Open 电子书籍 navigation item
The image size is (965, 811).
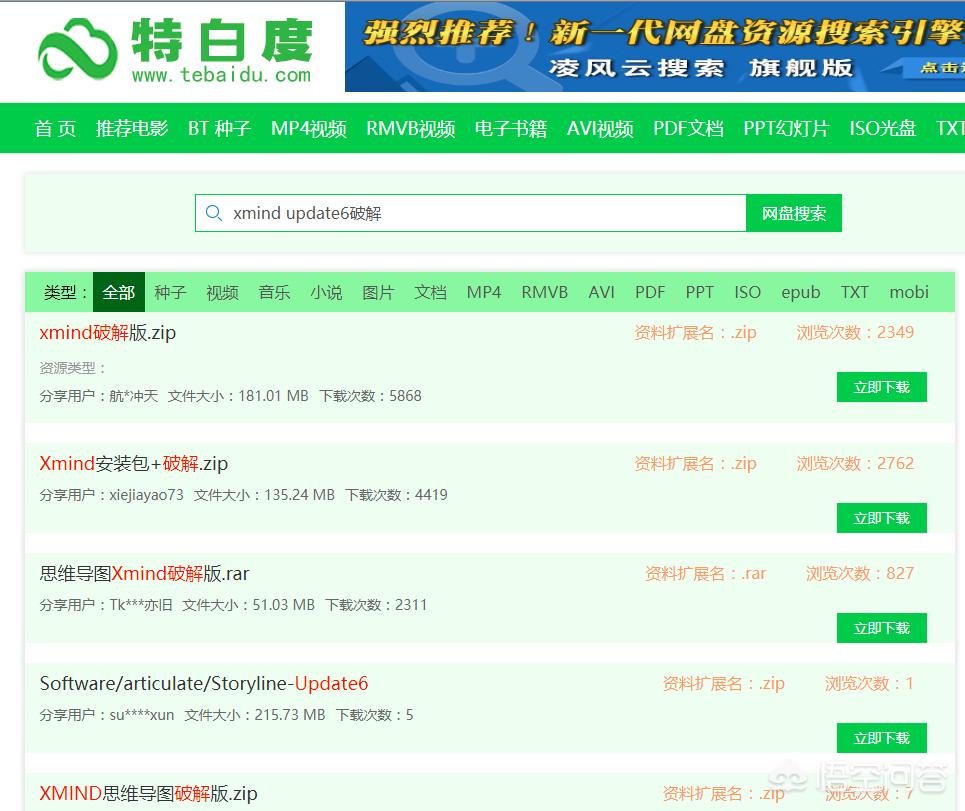[x=511, y=128]
